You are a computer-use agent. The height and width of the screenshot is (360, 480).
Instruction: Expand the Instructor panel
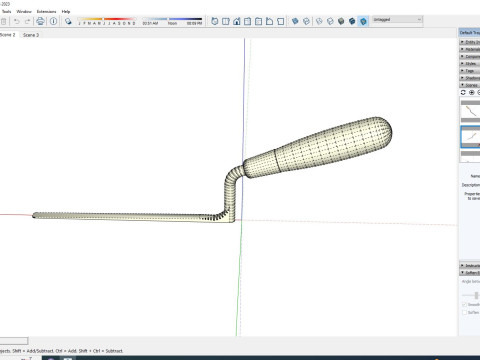(x=470, y=266)
